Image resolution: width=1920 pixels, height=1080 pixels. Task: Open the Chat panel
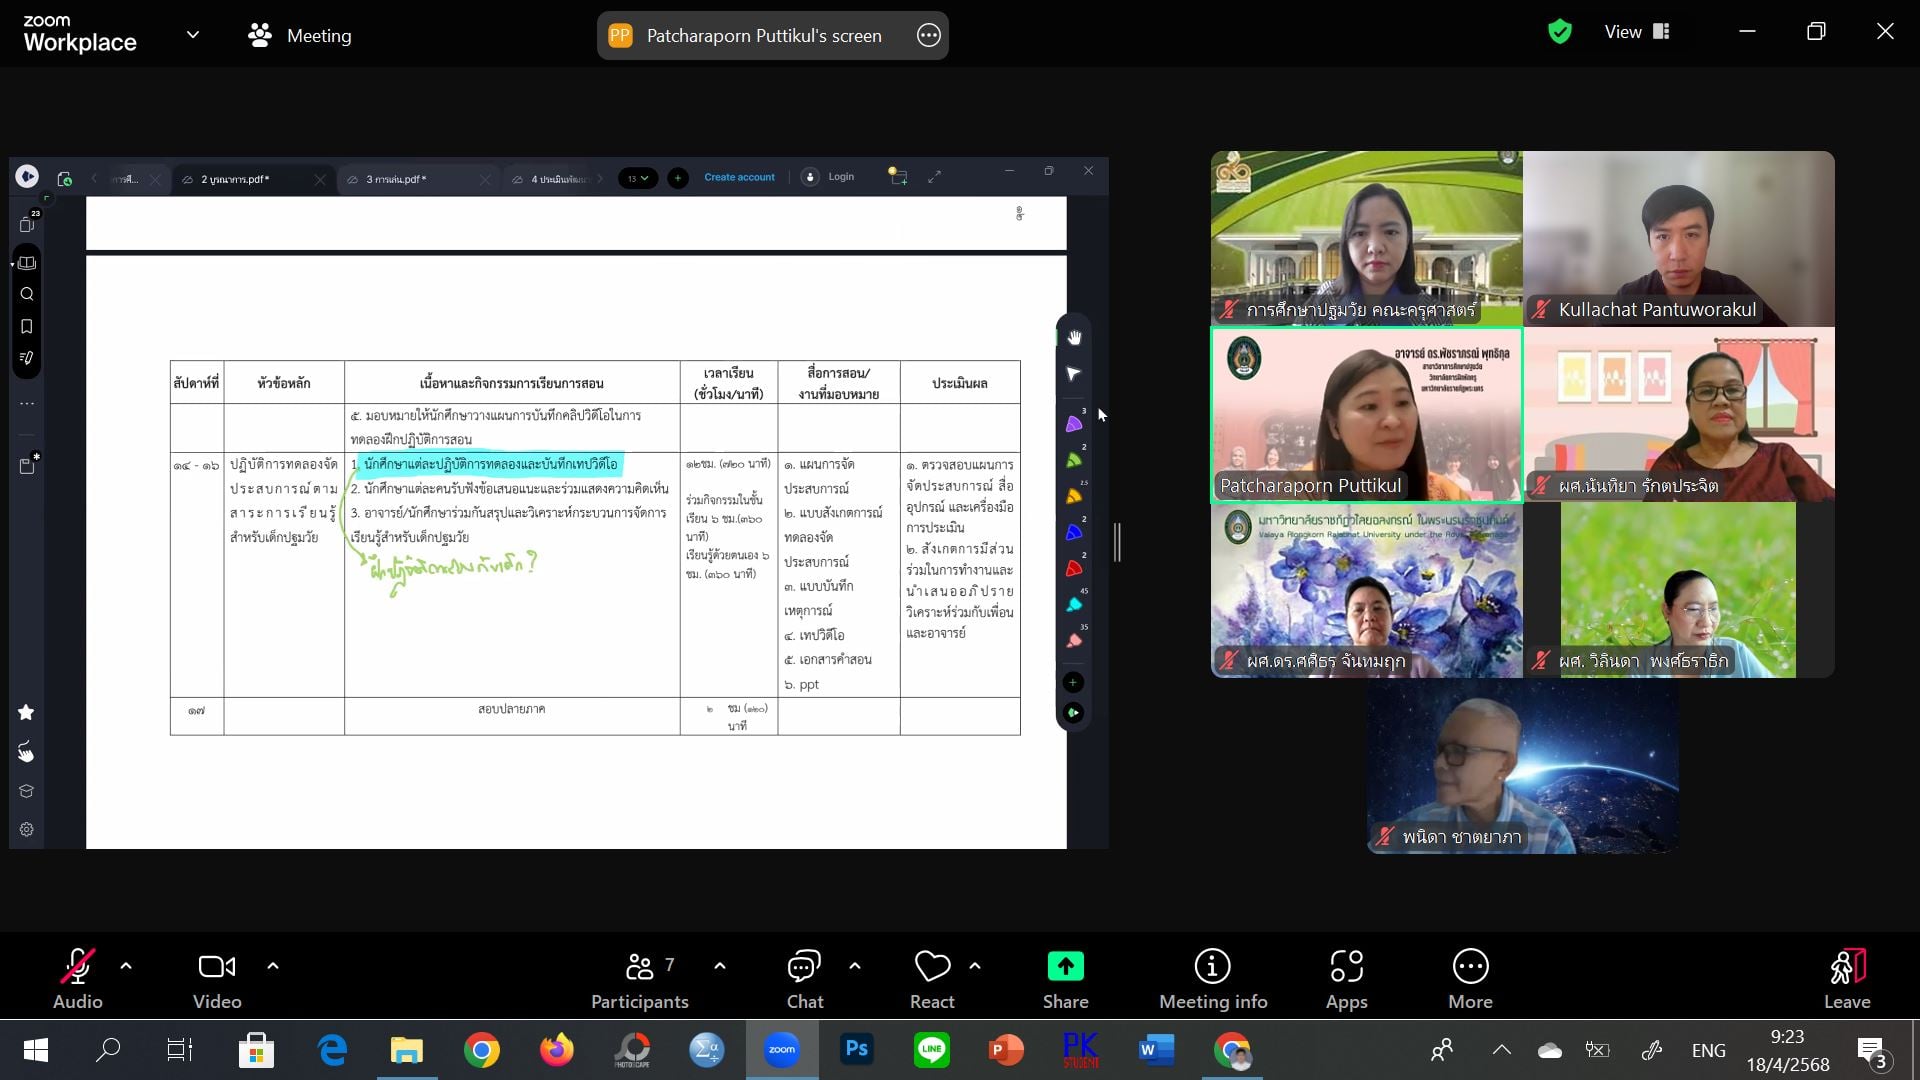tap(804, 978)
